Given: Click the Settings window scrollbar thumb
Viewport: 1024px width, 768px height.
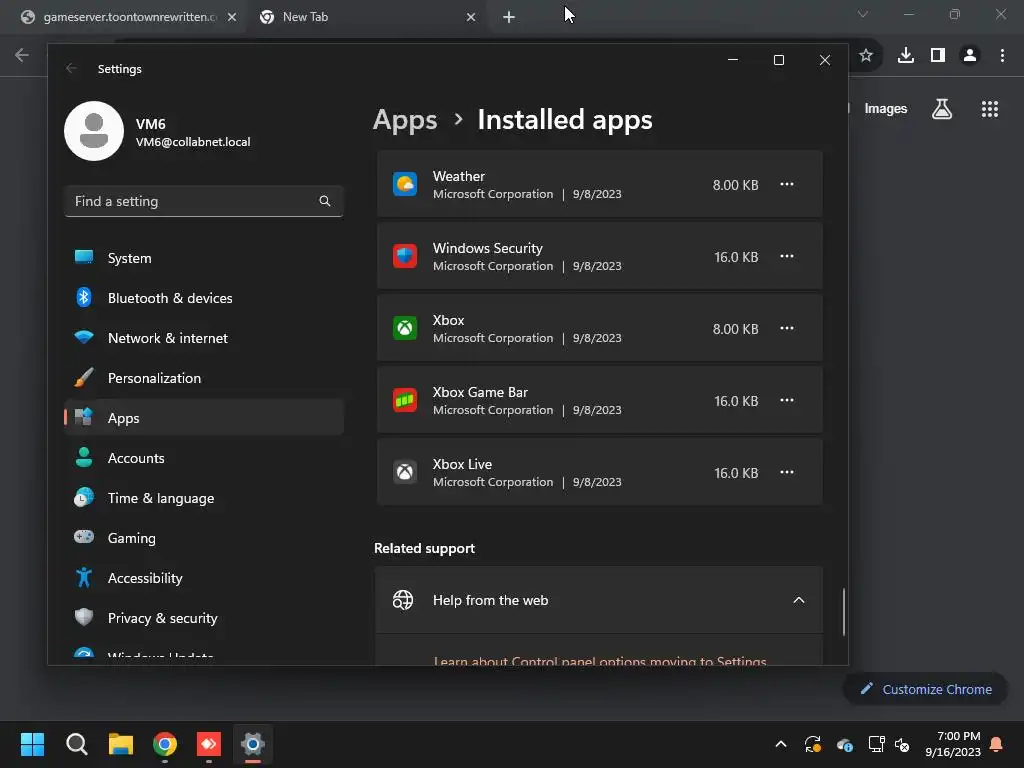Looking at the screenshot, I should 844,612.
